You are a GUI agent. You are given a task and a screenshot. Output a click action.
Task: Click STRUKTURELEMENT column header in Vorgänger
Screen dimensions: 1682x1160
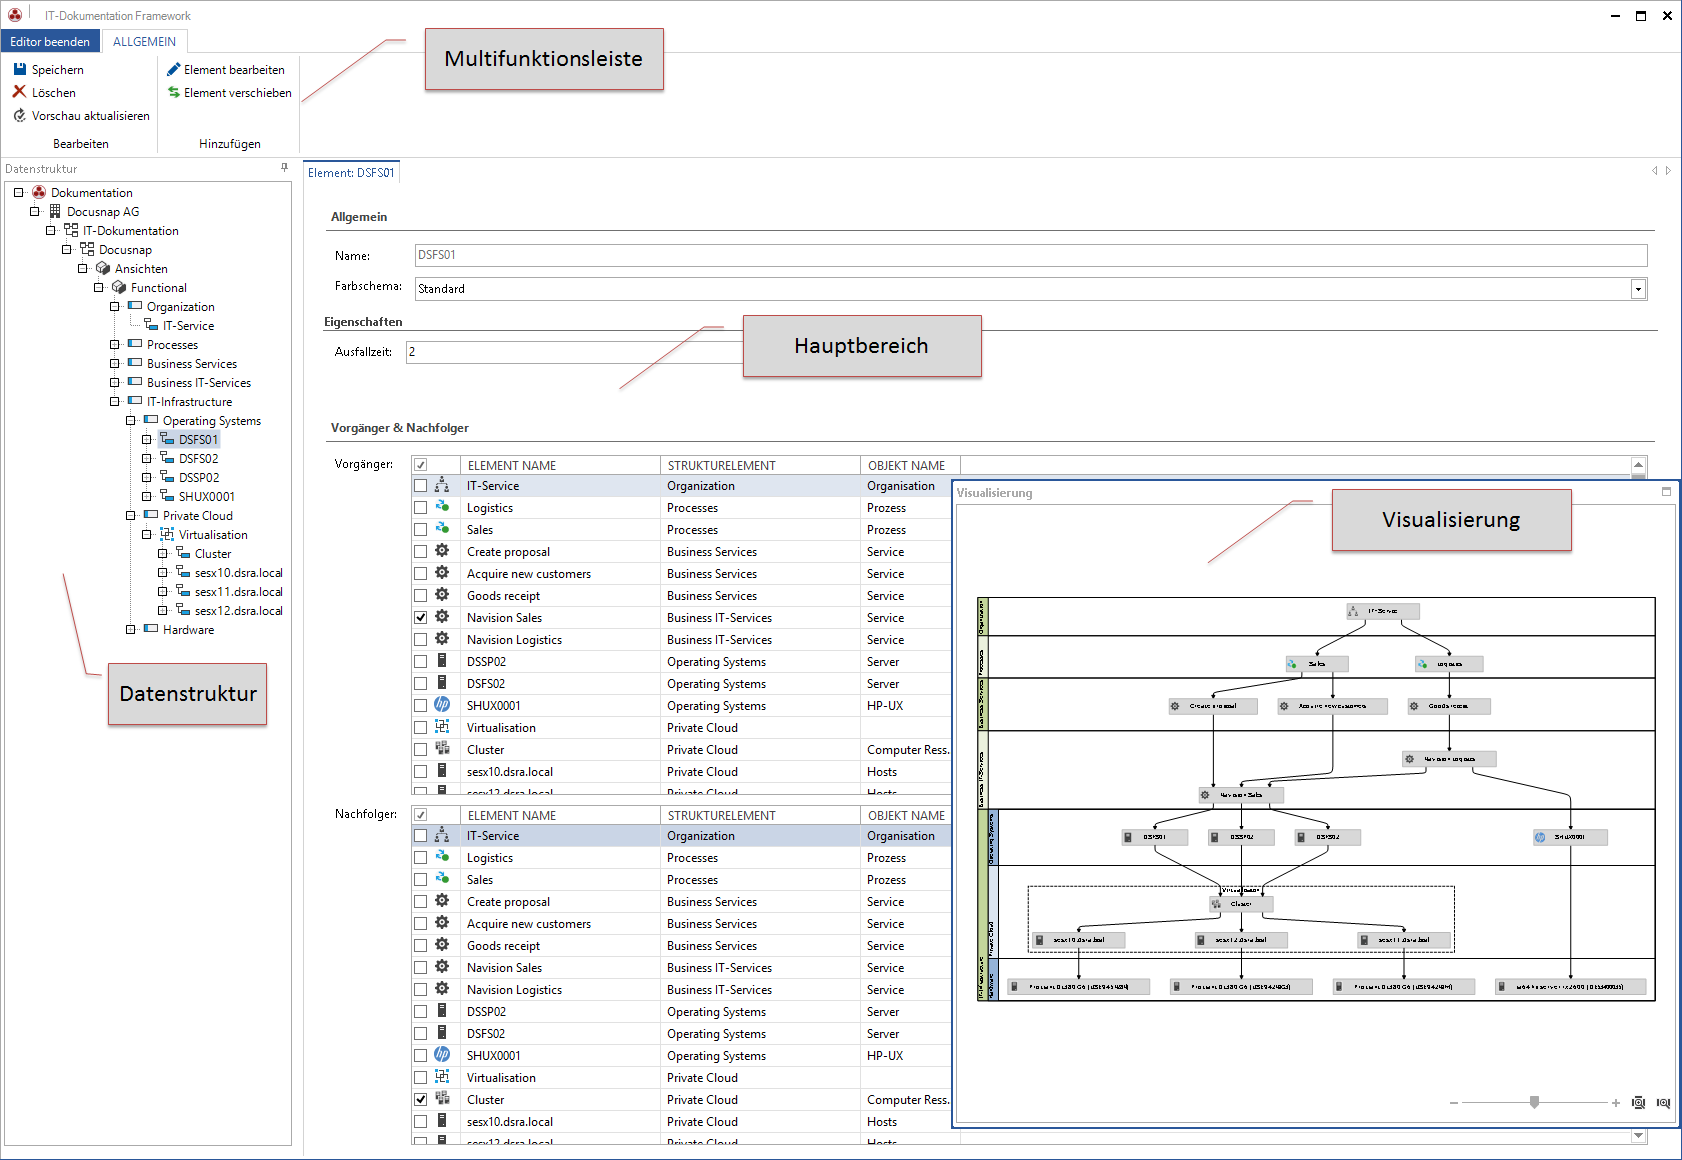(760, 465)
